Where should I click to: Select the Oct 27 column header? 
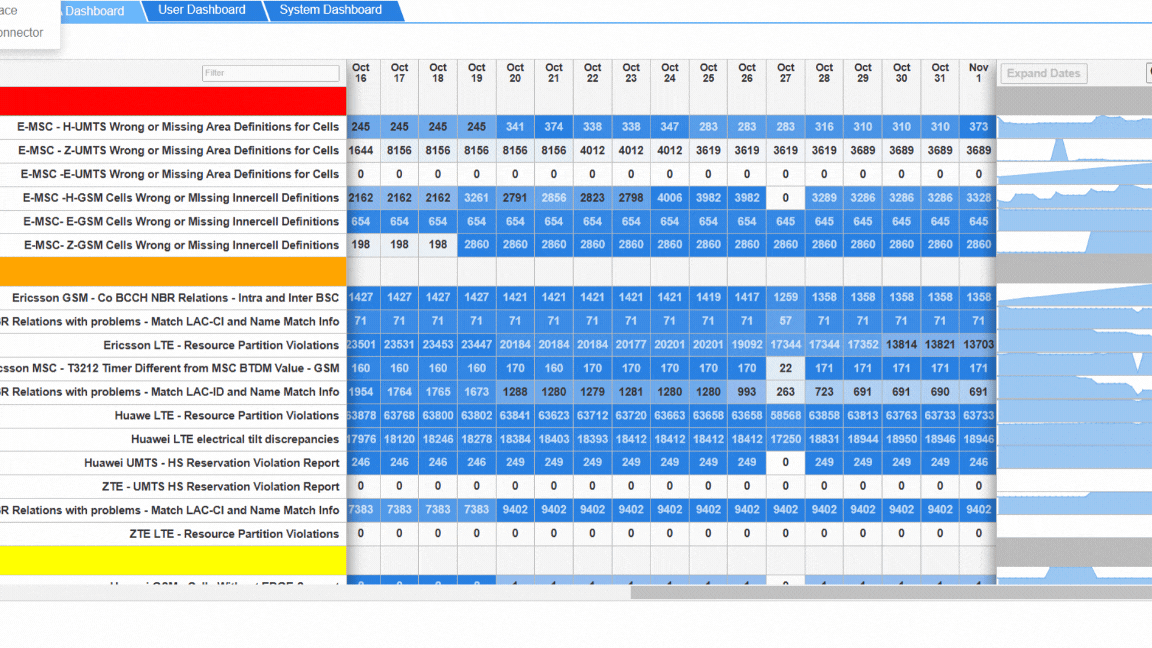click(x=785, y=73)
